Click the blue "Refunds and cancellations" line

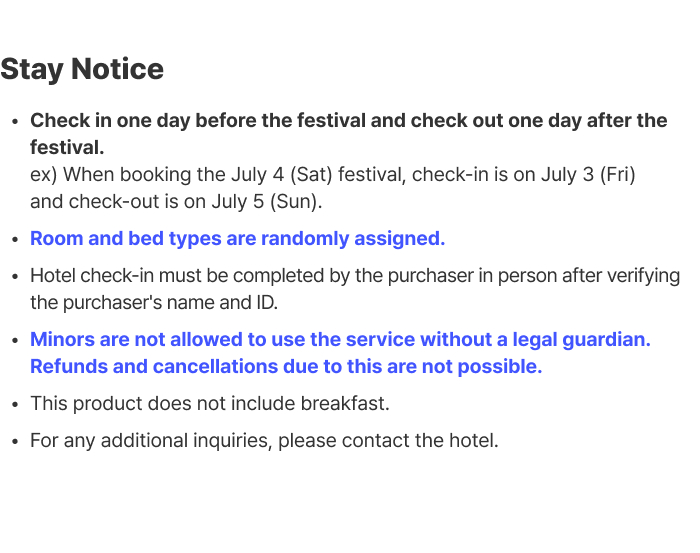pyautogui.click(x=286, y=366)
